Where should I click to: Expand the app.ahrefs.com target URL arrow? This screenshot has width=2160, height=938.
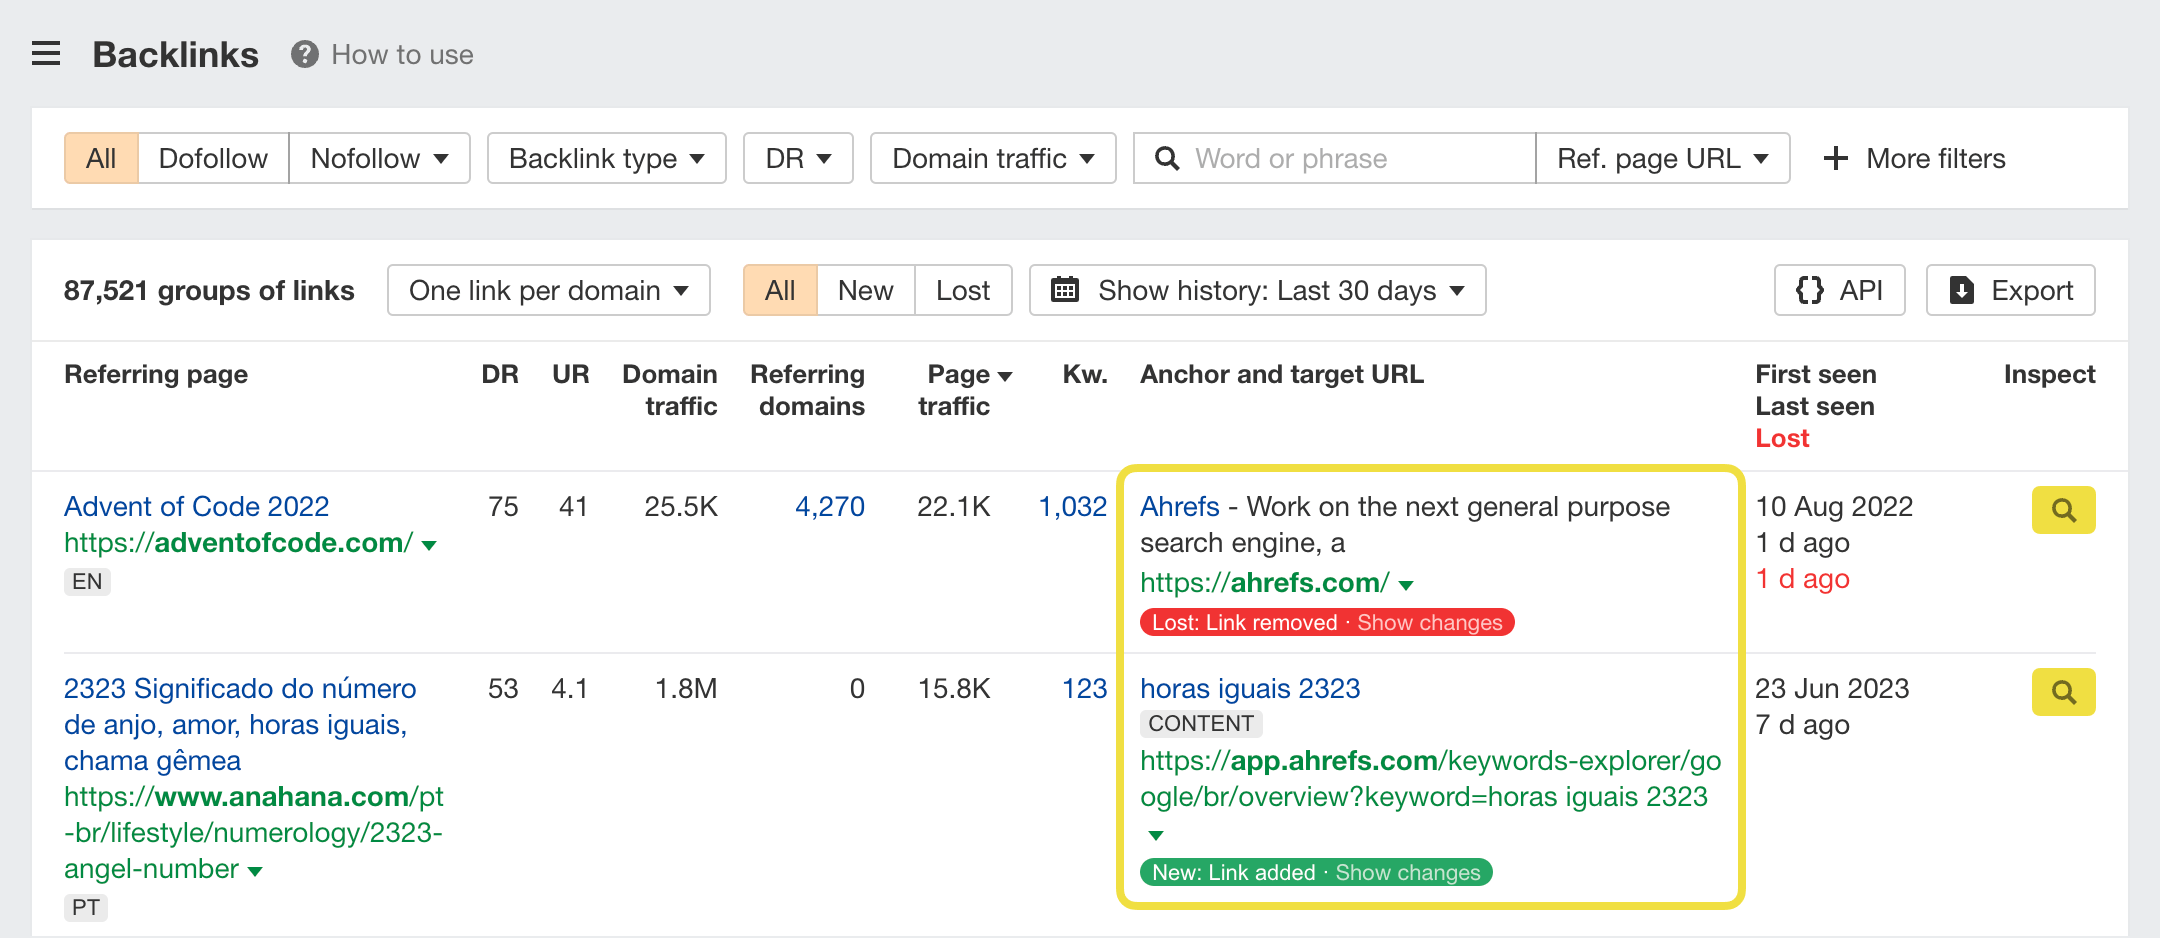[1156, 835]
